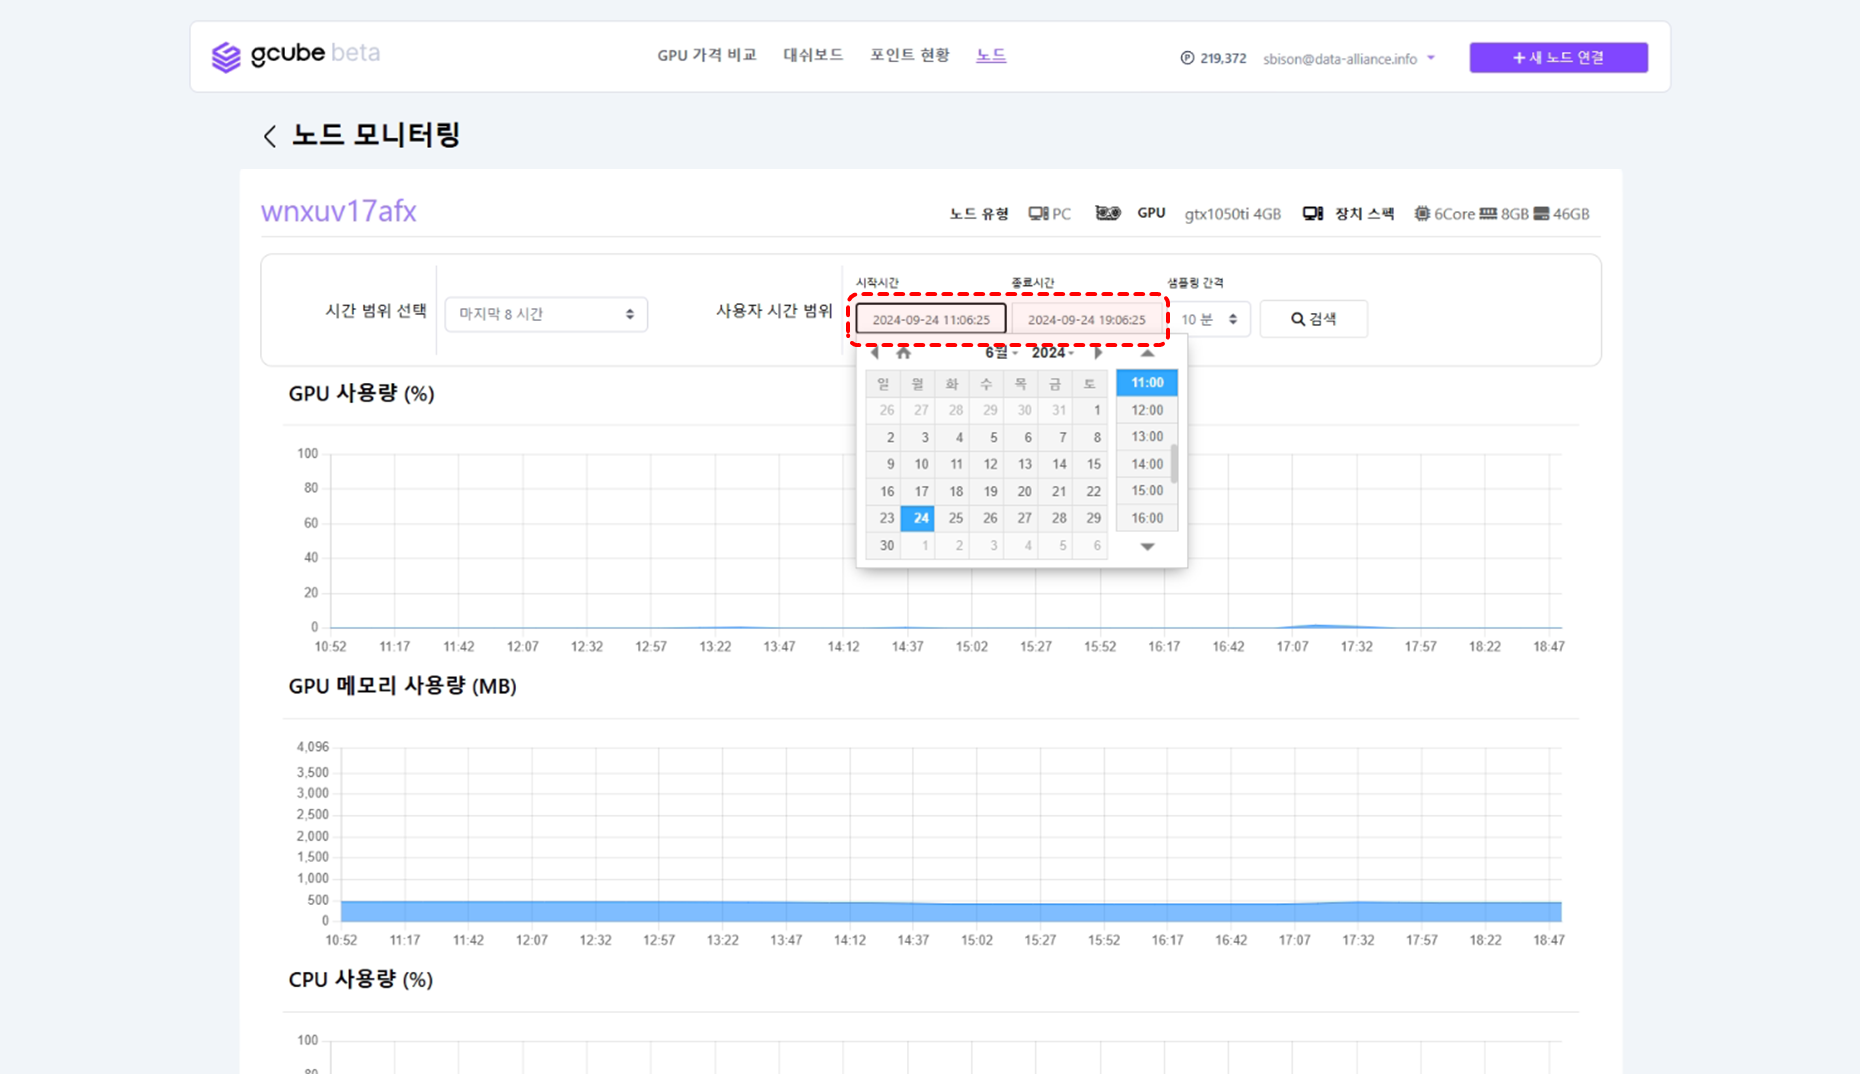Select 13:00 in the time list
Screen dimensions: 1860x1074
pyautogui.click(x=1147, y=437)
